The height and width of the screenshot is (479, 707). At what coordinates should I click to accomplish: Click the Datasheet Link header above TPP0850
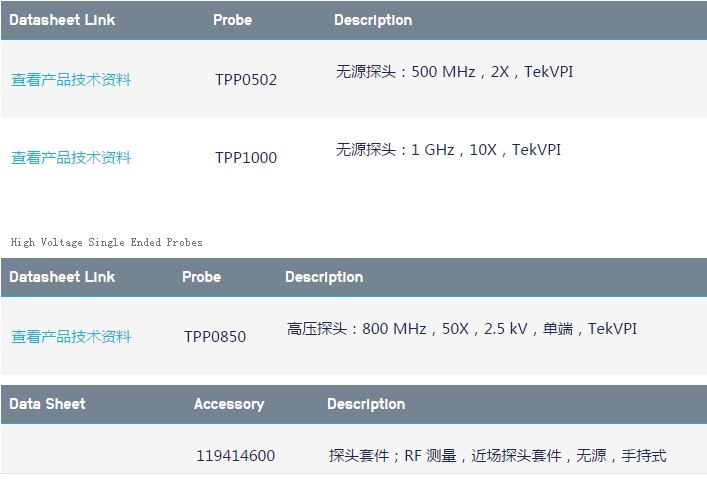[x=63, y=277]
